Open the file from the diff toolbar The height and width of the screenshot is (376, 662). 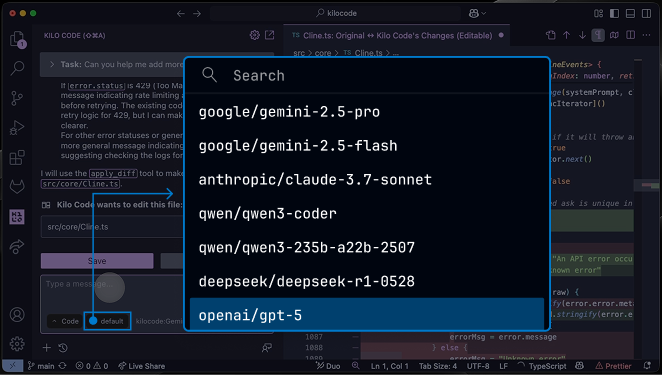[x=551, y=35]
